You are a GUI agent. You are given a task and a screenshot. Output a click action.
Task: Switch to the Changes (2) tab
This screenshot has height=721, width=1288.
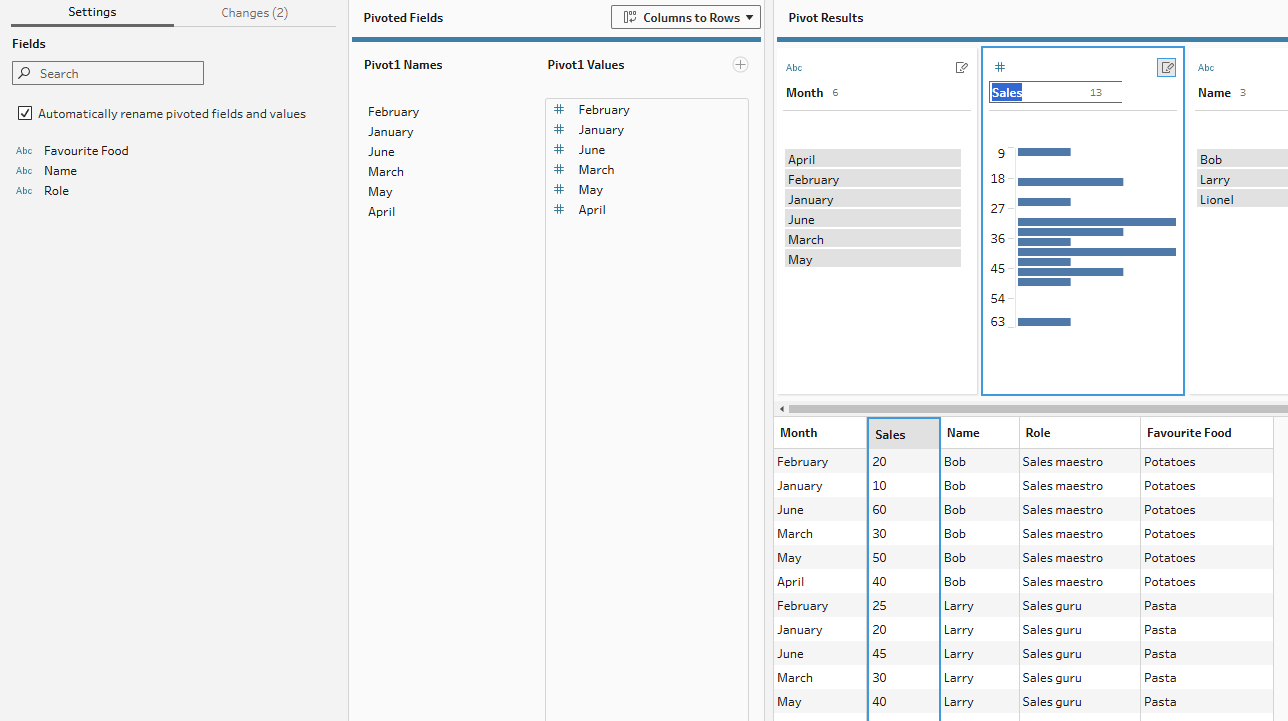pos(254,13)
